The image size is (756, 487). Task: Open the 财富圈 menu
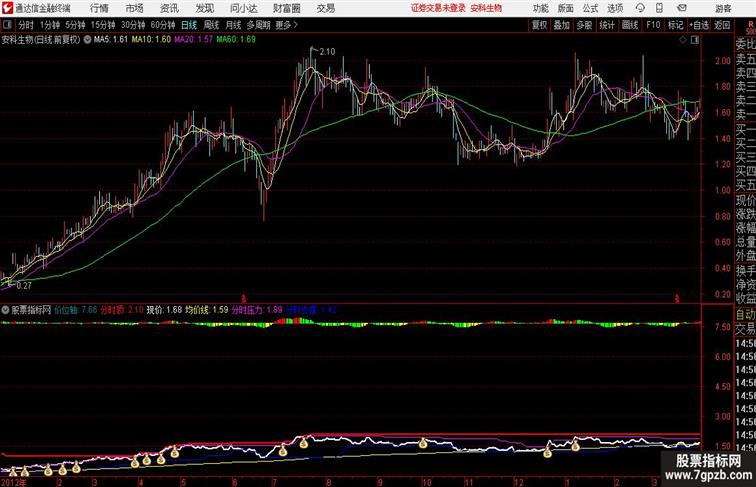(x=286, y=8)
